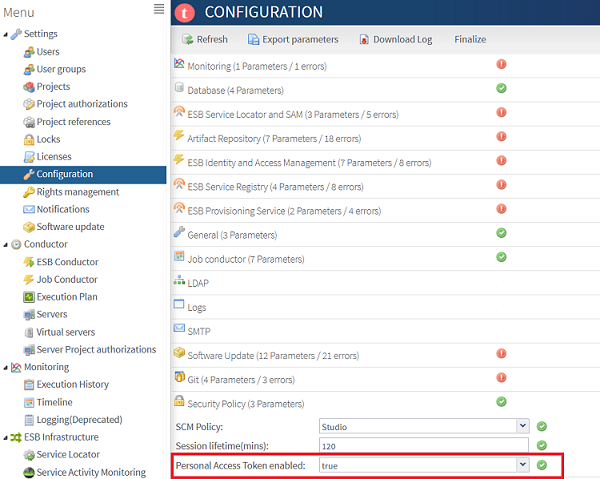
Task: Open the Personal Access Token enabled dropdown
Action: point(522,465)
